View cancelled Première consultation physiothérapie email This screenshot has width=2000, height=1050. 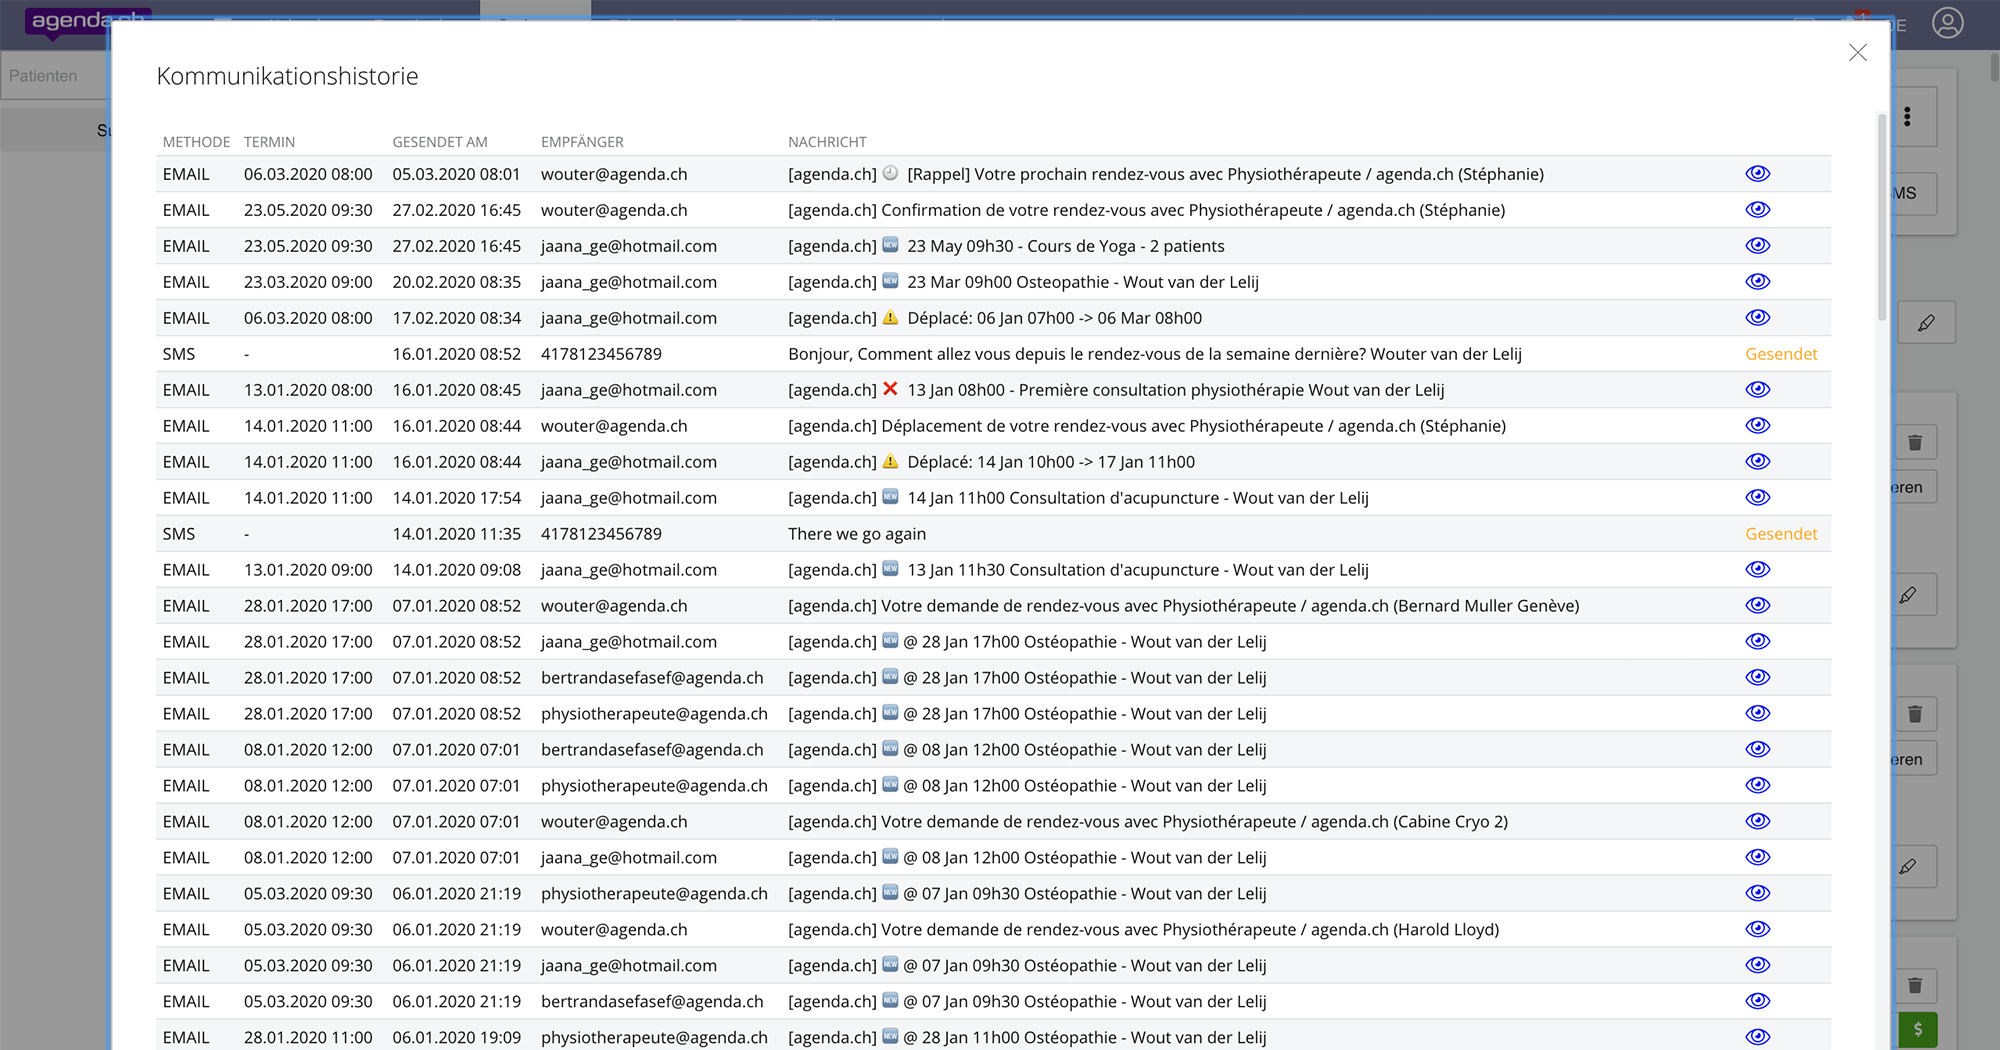pyautogui.click(x=1757, y=390)
